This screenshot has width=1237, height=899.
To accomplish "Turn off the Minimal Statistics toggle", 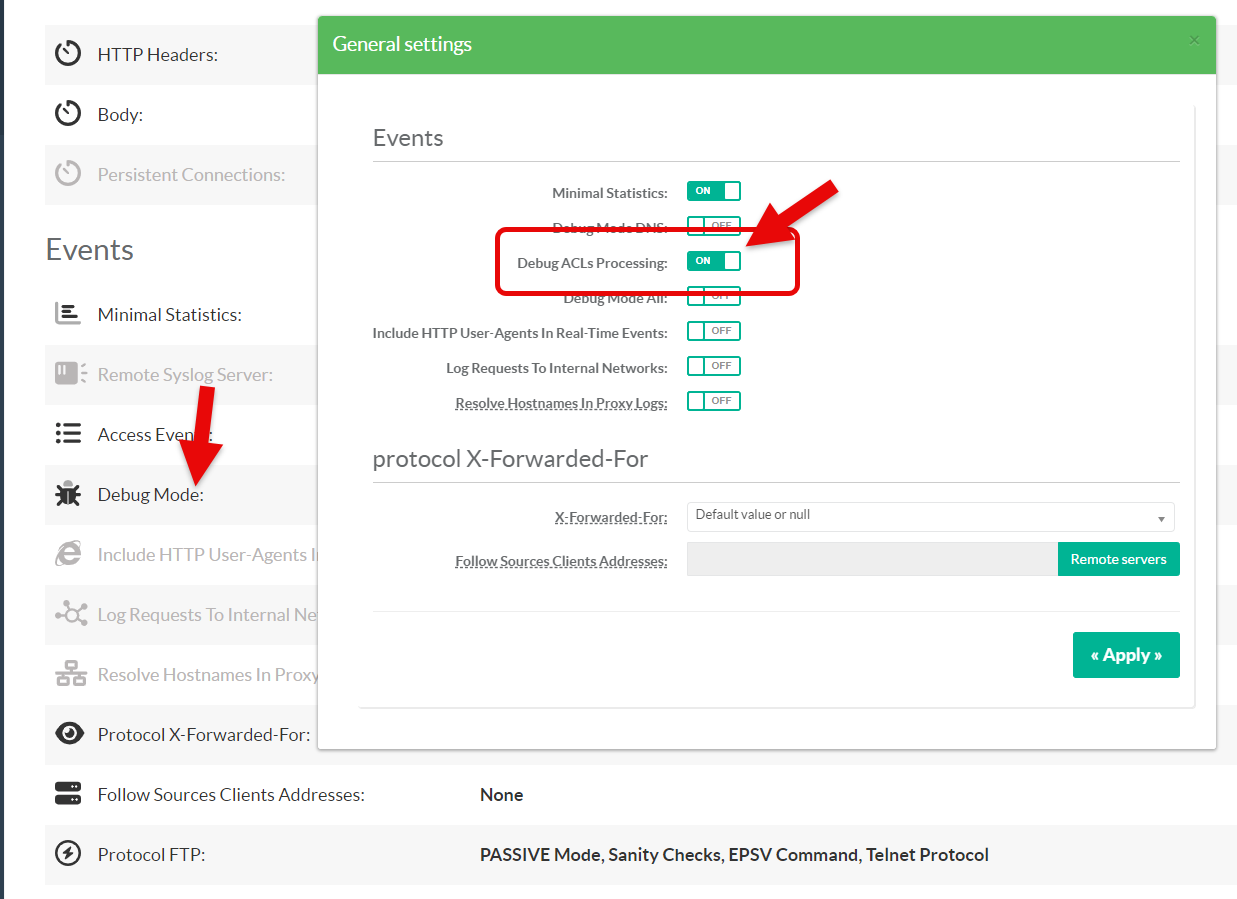I will click(713, 191).
